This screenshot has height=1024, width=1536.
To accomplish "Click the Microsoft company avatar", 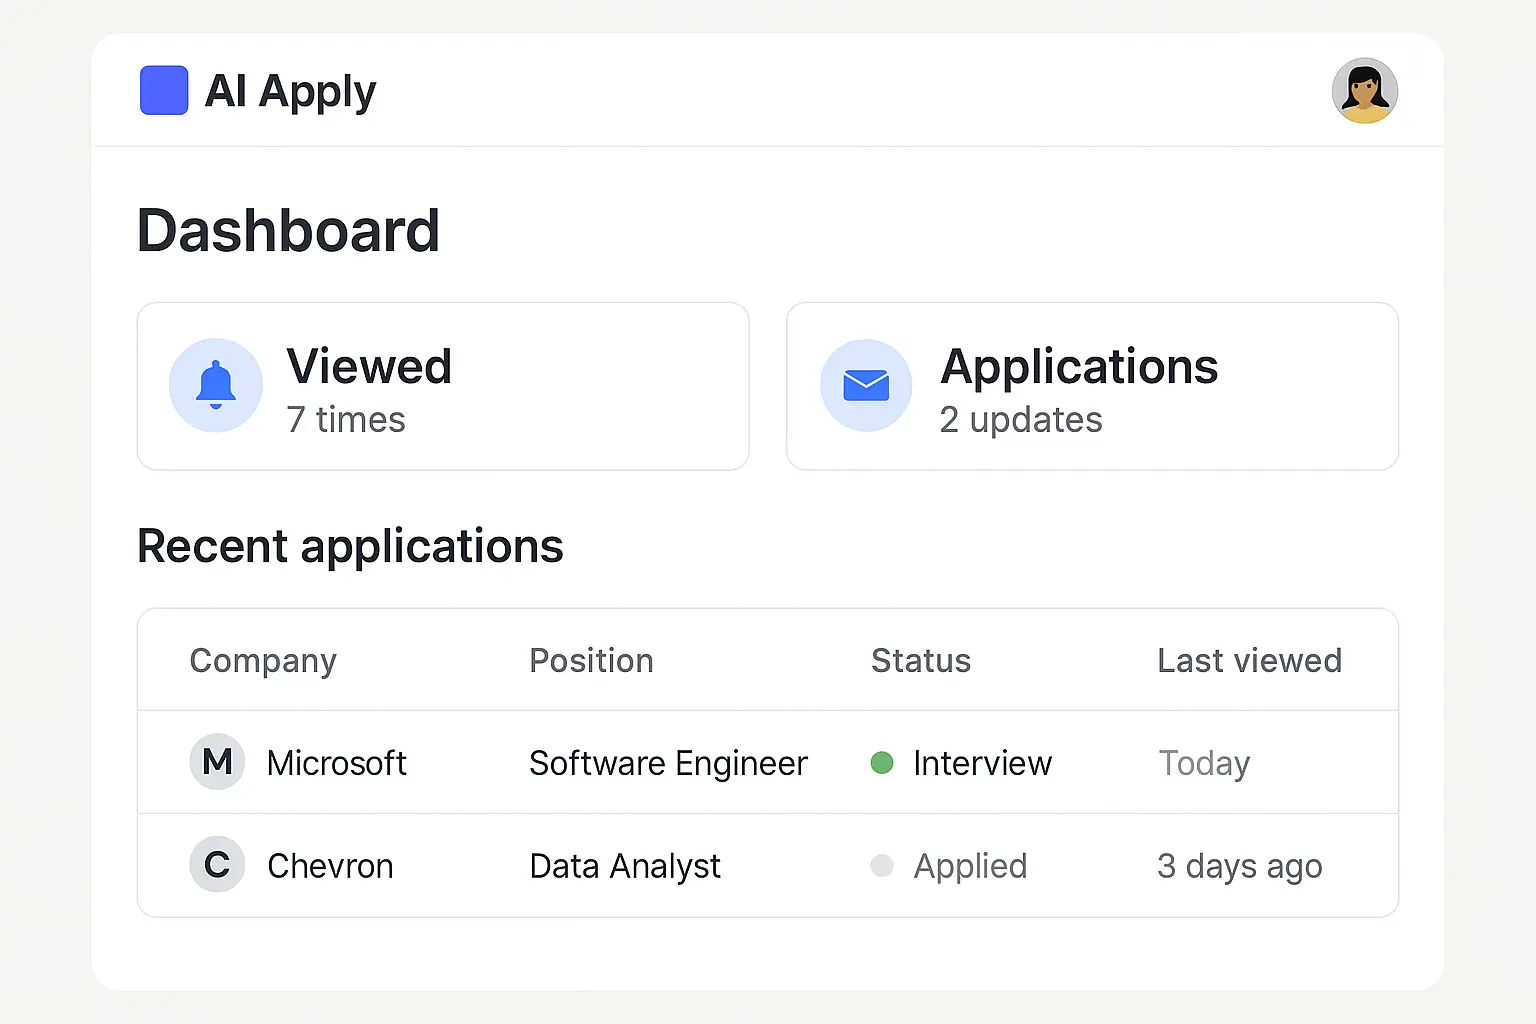I will point(216,762).
